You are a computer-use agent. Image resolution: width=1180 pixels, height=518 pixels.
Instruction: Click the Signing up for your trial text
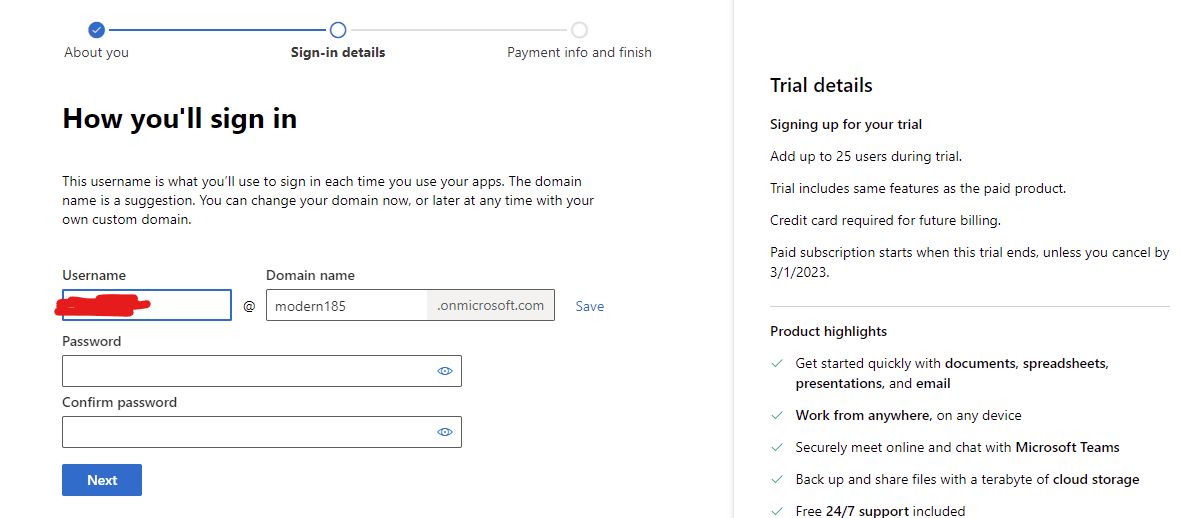point(846,124)
